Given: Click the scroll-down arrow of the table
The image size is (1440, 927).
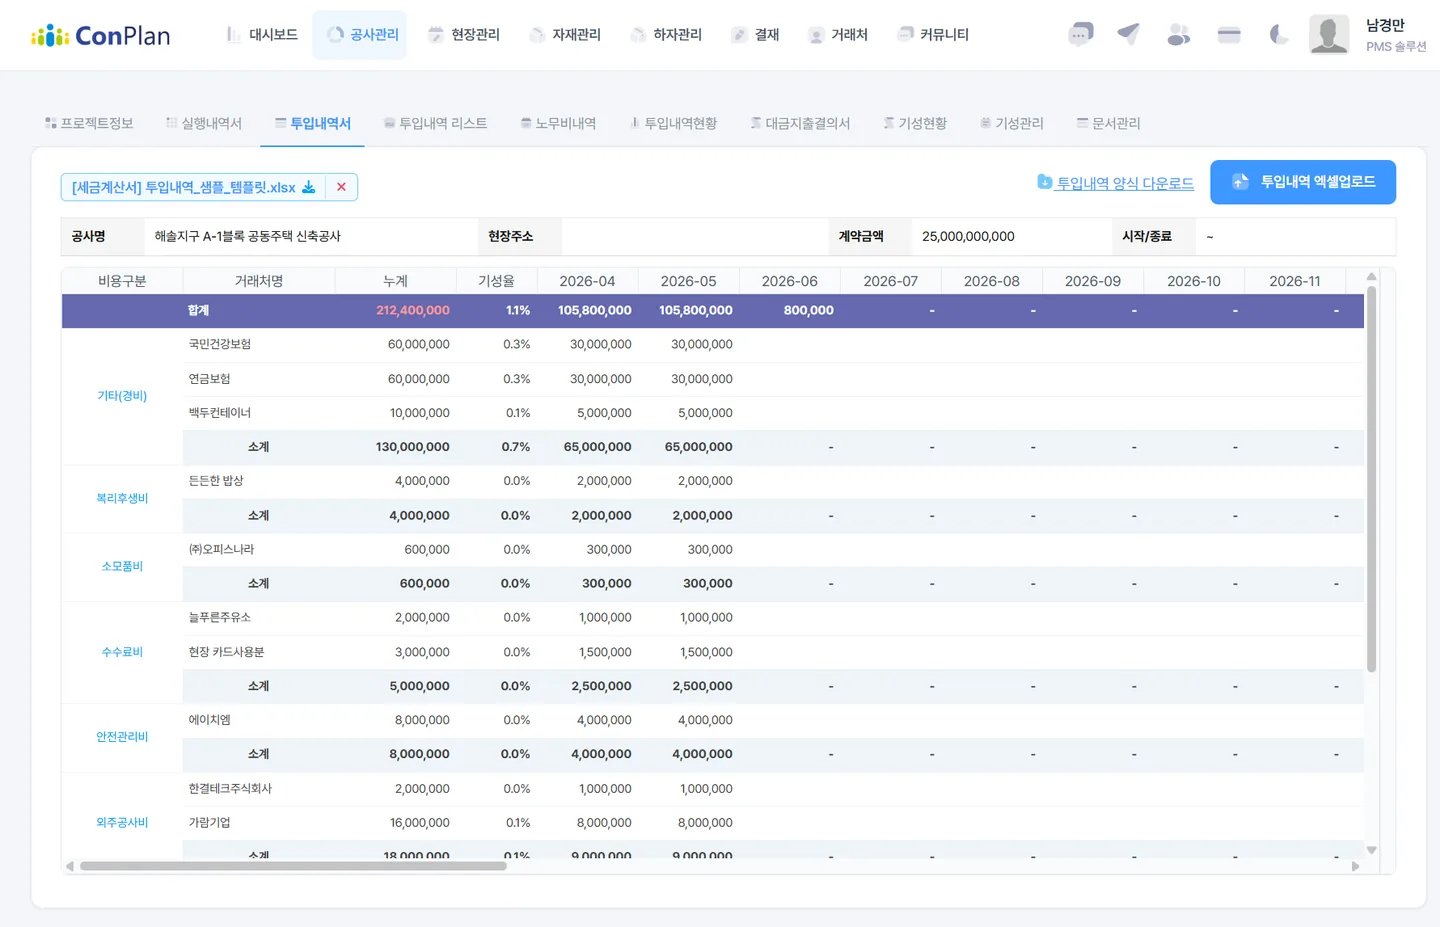Looking at the screenshot, I should [1371, 850].
